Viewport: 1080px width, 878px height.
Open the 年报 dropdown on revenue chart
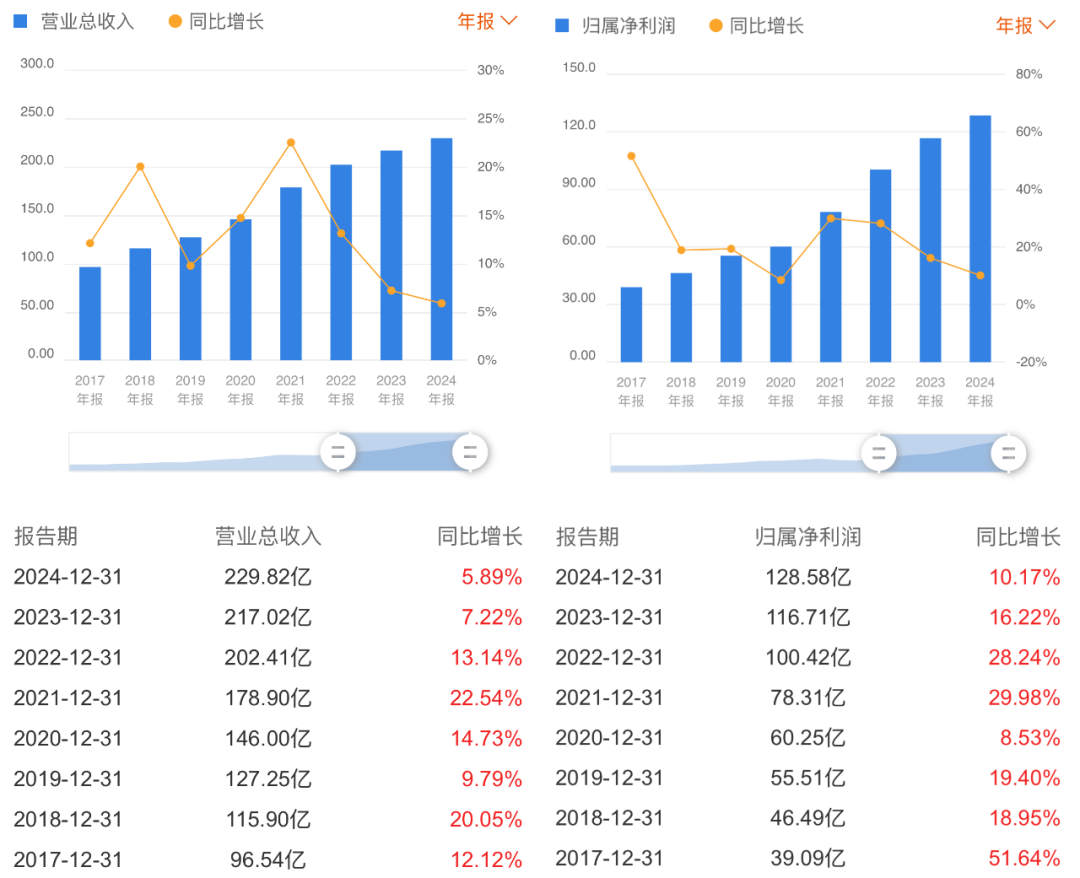487,21
